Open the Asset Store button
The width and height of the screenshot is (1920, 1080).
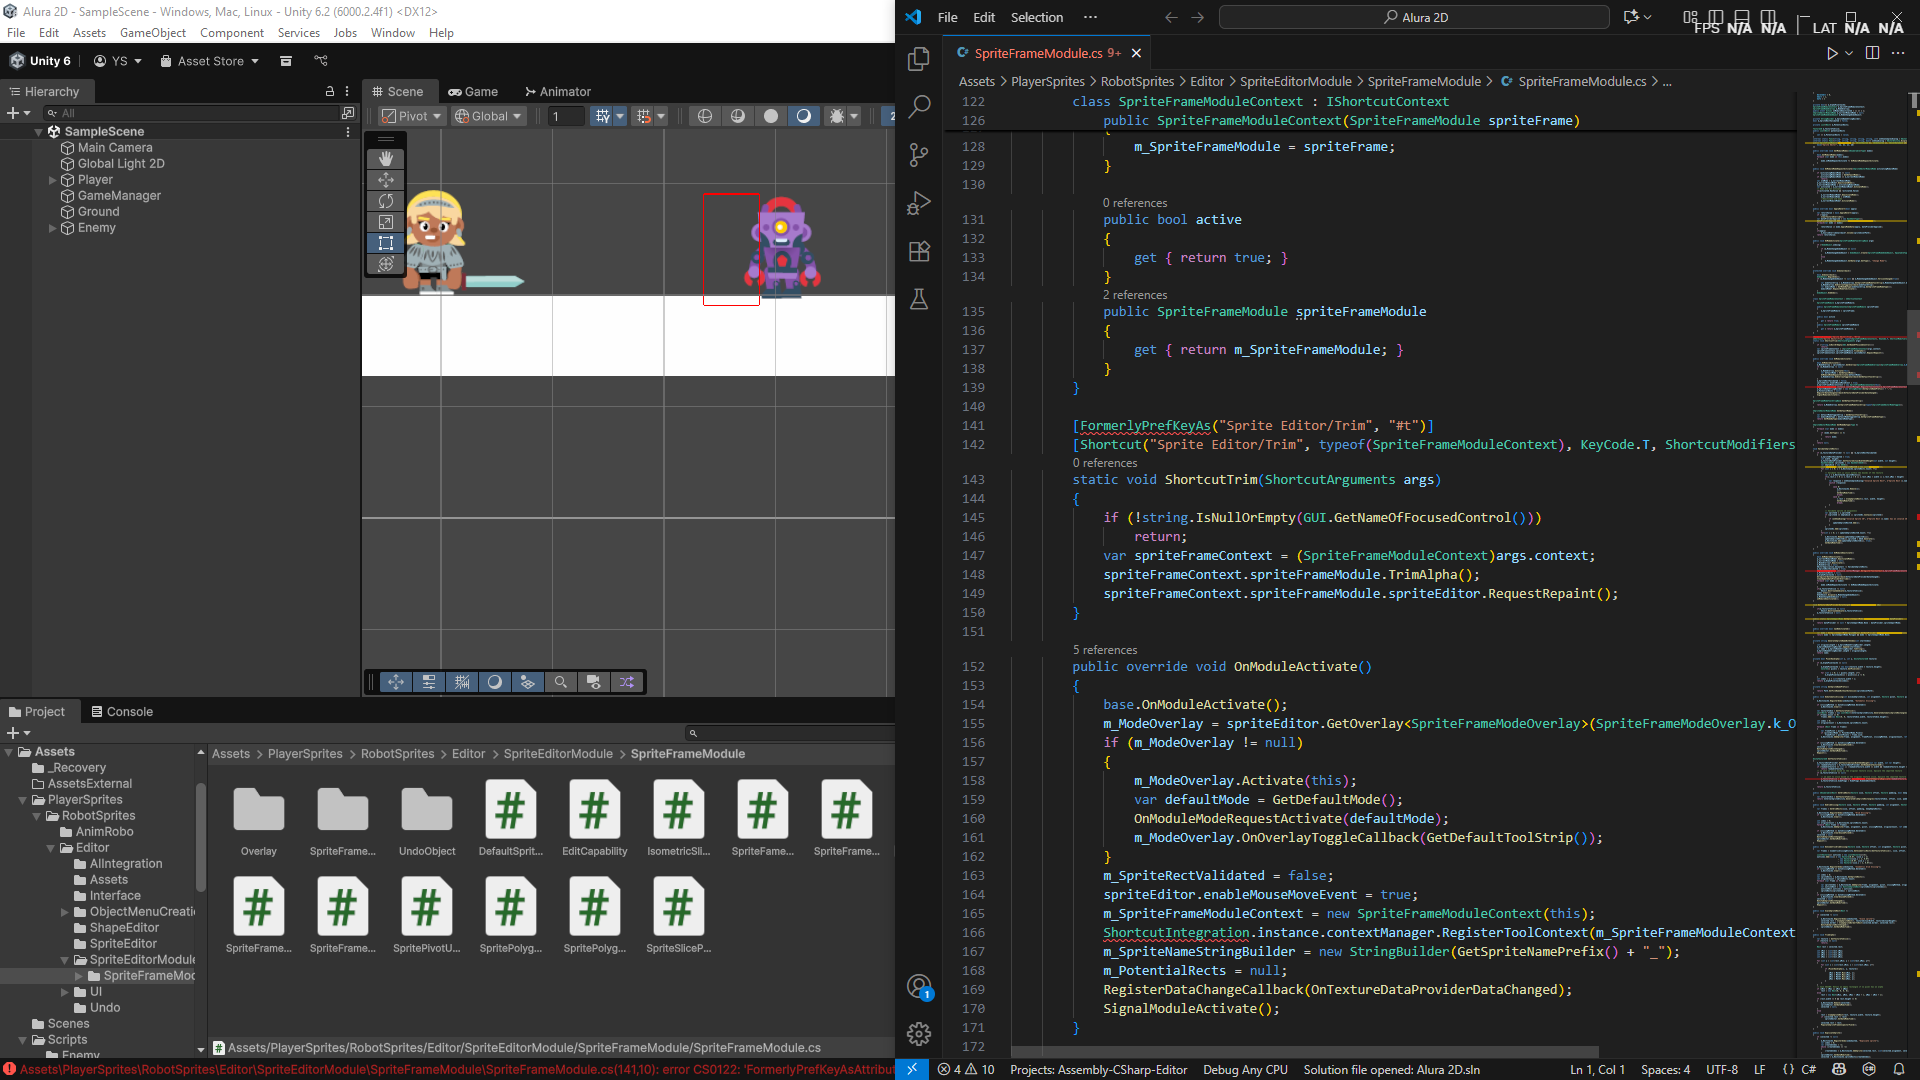tap(210, 61)
